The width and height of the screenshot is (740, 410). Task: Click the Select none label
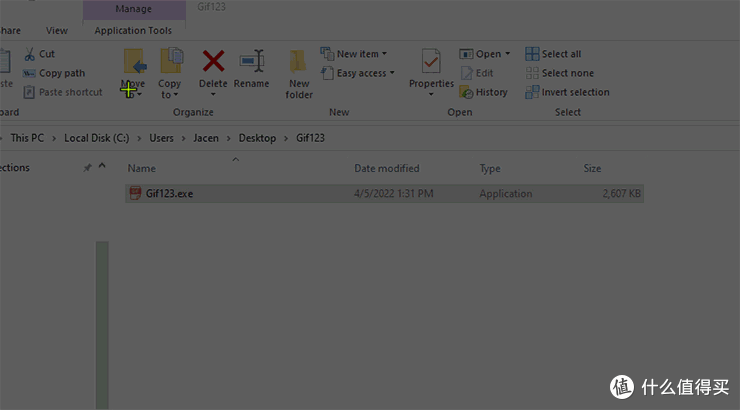click(x=568, y=73)
